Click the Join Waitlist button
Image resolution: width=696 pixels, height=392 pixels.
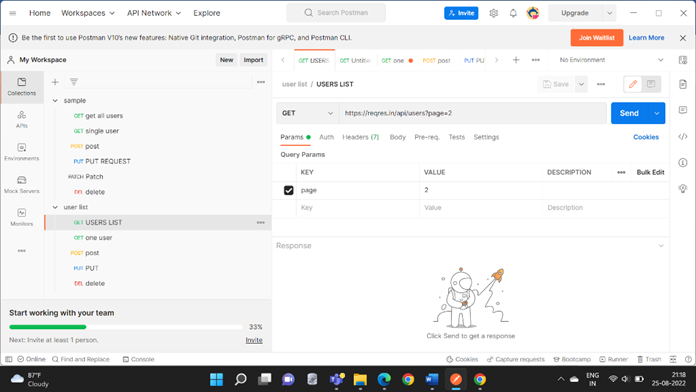[x=597, y=38]
